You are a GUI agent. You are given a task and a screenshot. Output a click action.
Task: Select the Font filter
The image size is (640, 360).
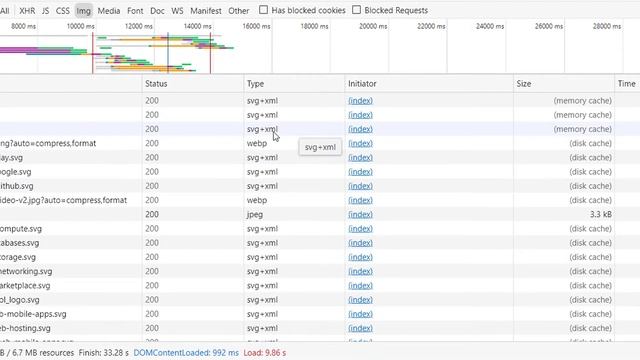[135, 11]
